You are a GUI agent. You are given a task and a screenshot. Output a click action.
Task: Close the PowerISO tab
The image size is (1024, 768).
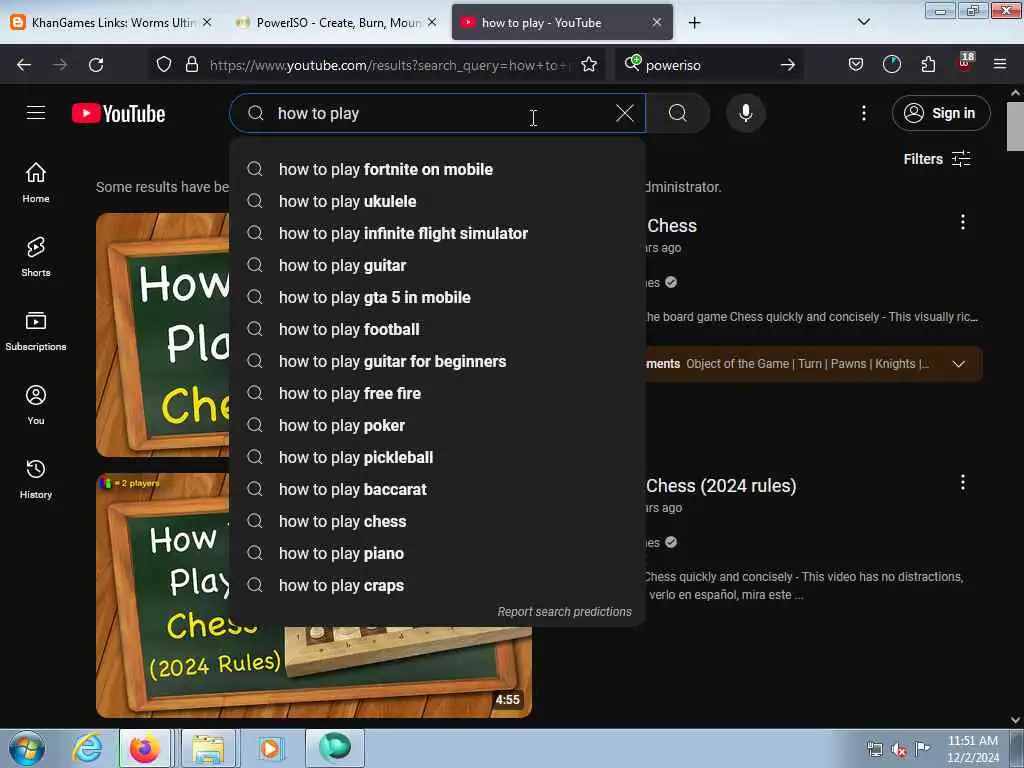[432, 22]
